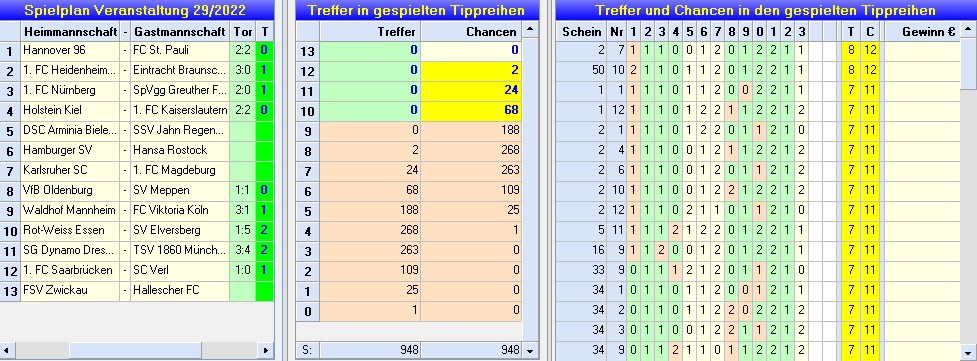The image size is (977, 361).
Task: Click the Chancen column header
Action: coord(472,32)
